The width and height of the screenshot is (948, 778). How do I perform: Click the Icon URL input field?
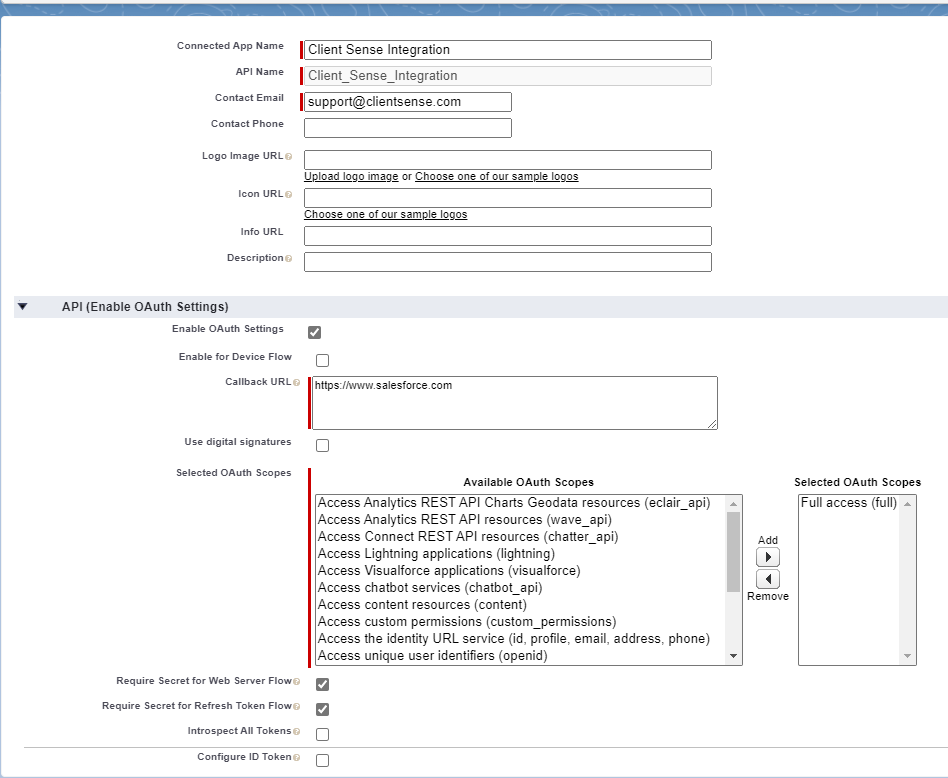[x=508, y=198]
